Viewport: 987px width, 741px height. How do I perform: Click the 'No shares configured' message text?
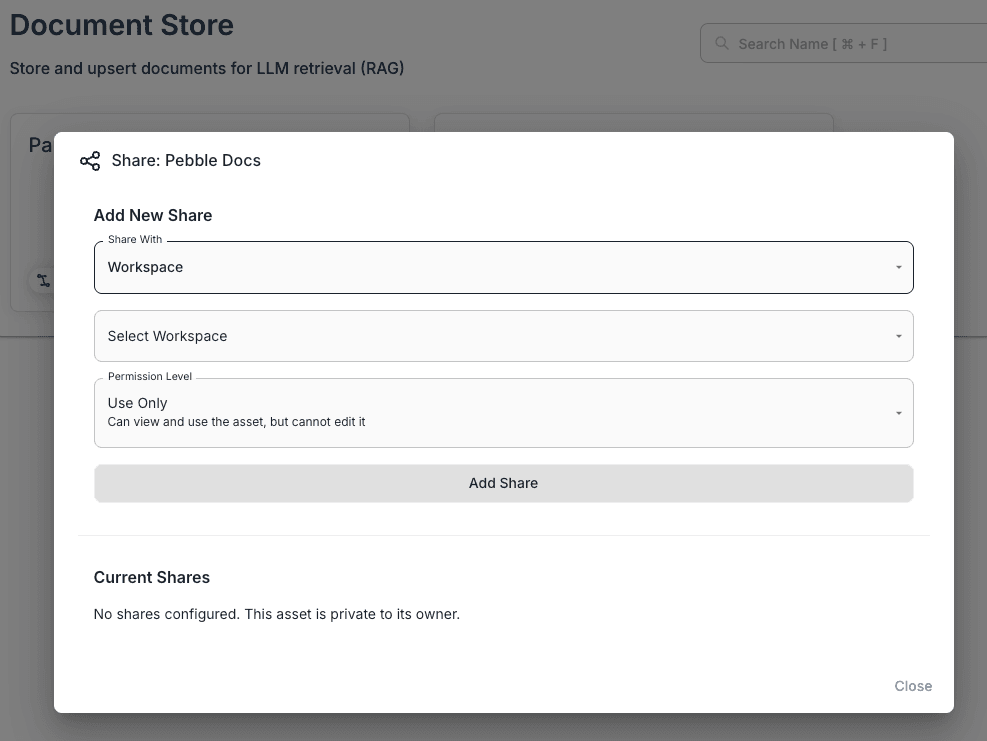coord(277,614)
